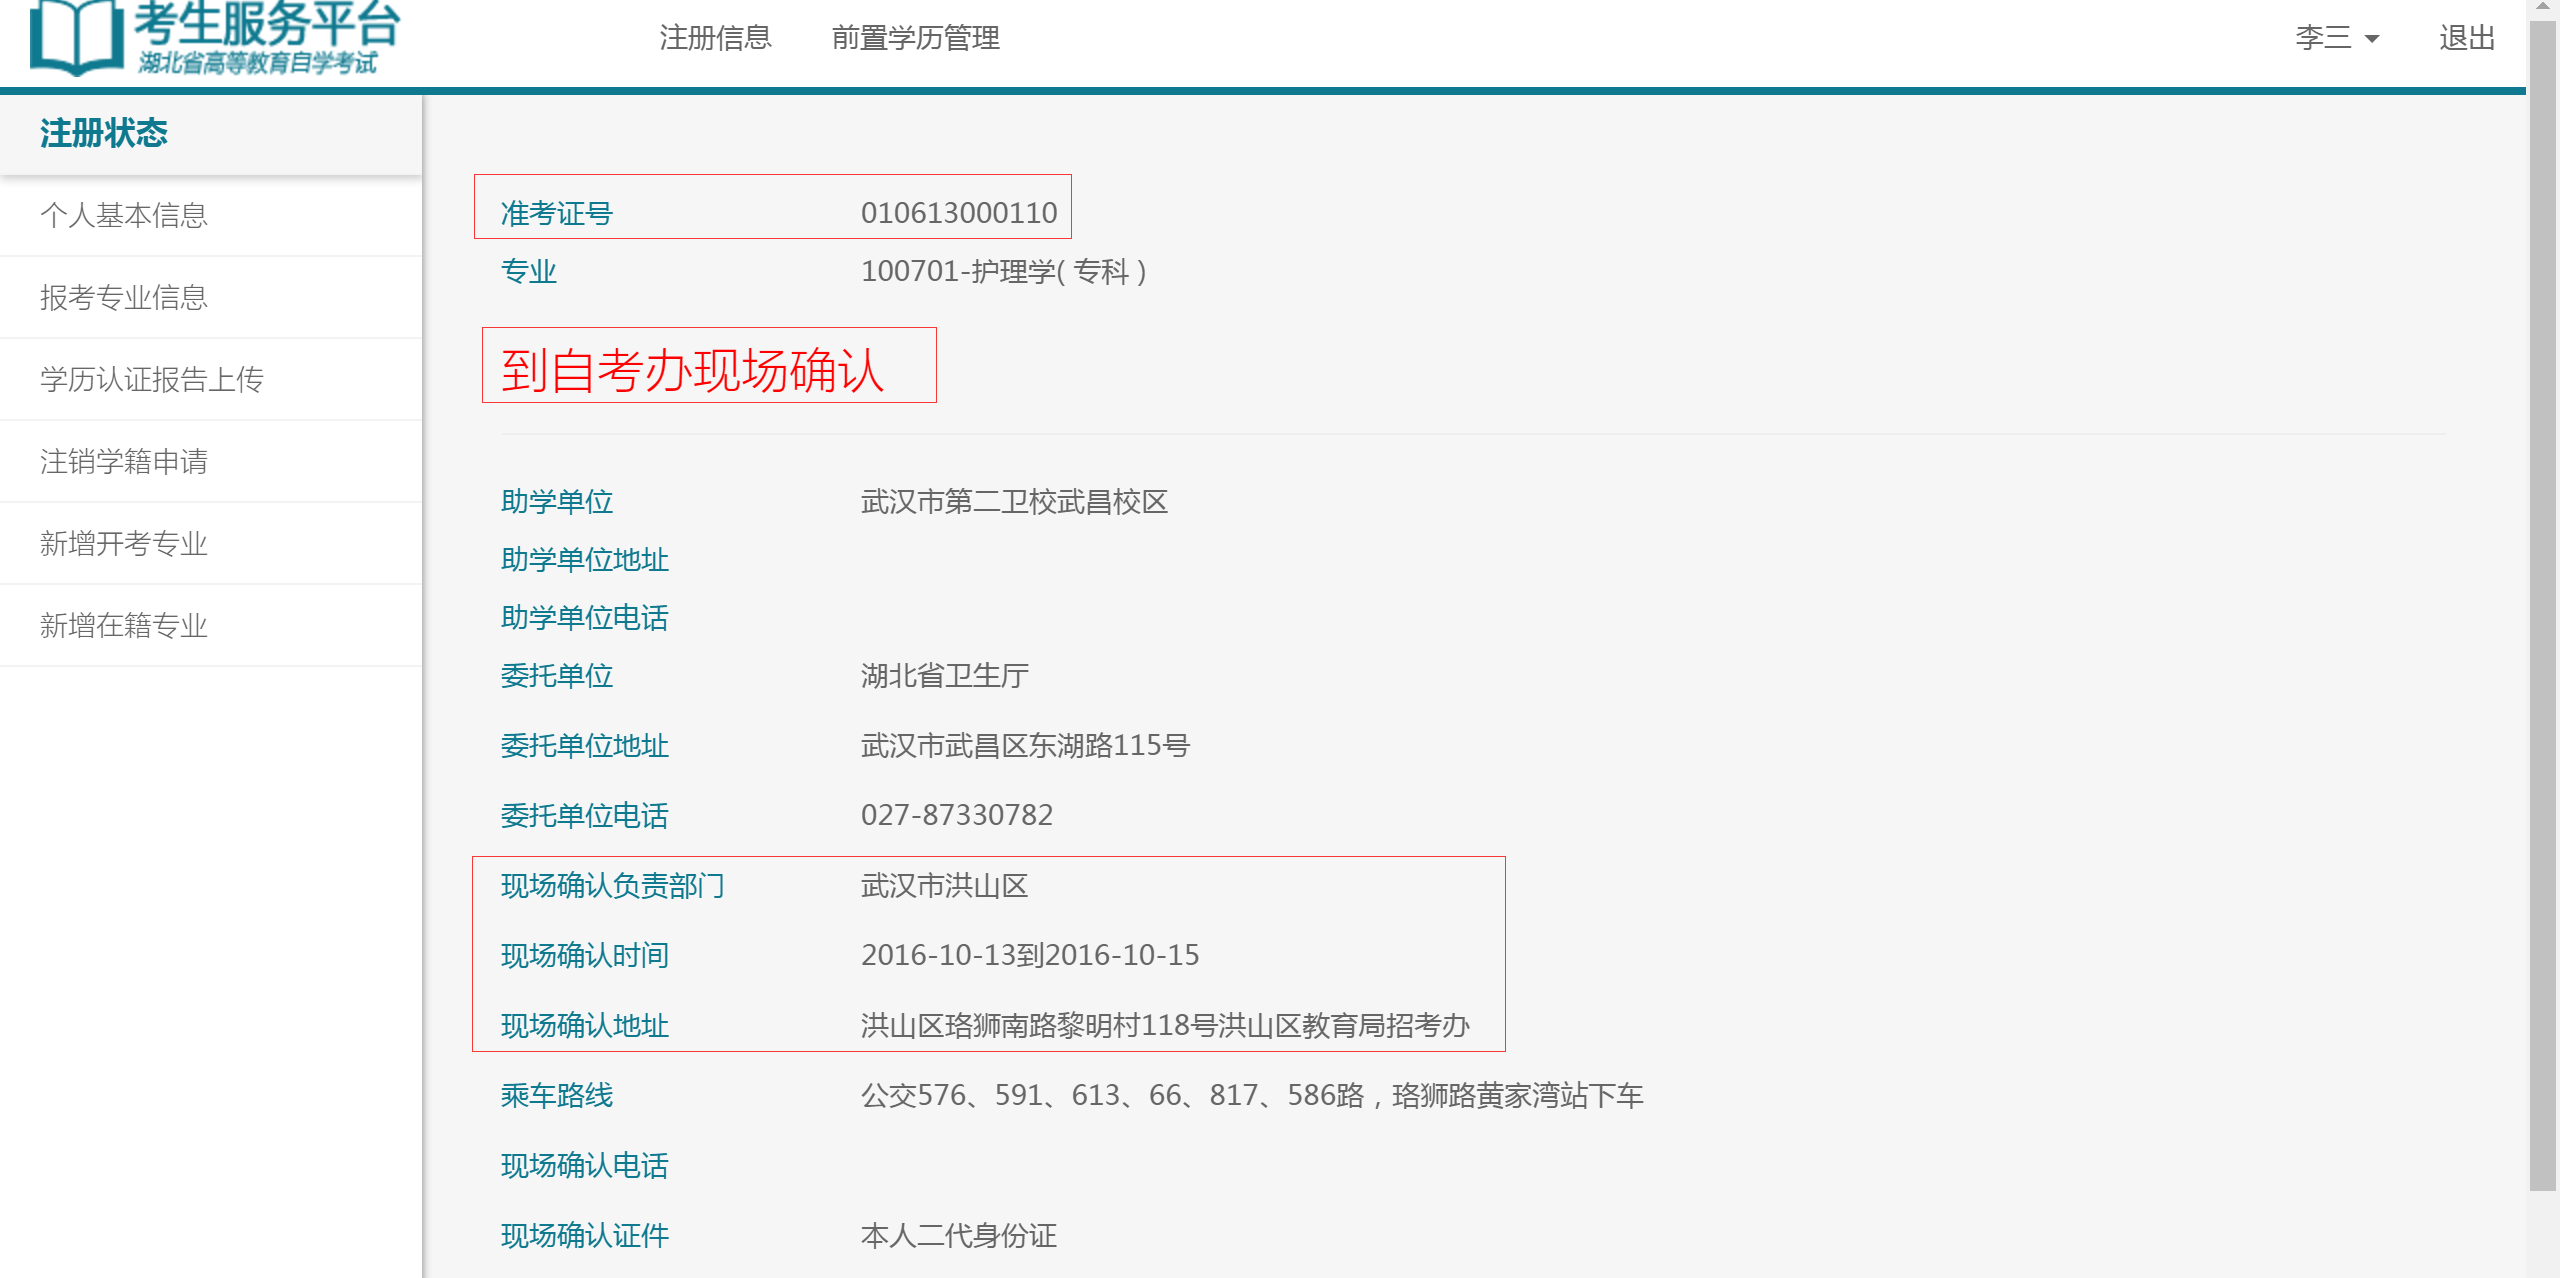2560x1278 pixels.
Task: Click the 现场确认地址 address value
Action: pyautogui.click(x=1165, y=1025)
